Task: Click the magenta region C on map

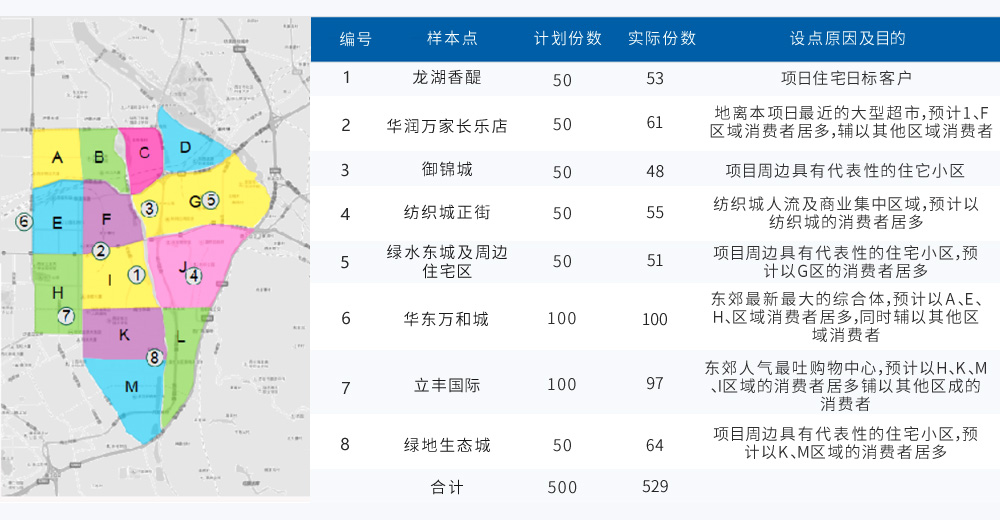Action: point(144,153)
